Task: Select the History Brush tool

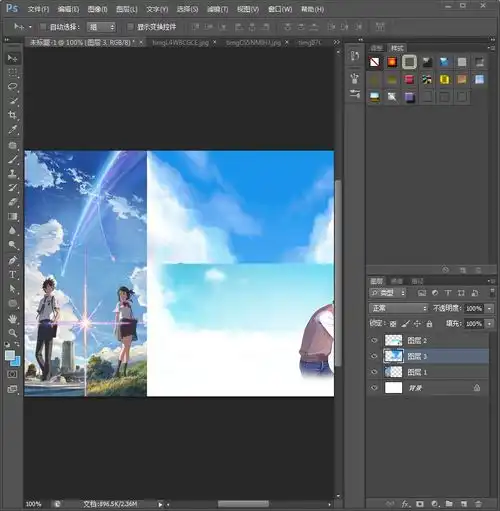Action: click(12, 188)
